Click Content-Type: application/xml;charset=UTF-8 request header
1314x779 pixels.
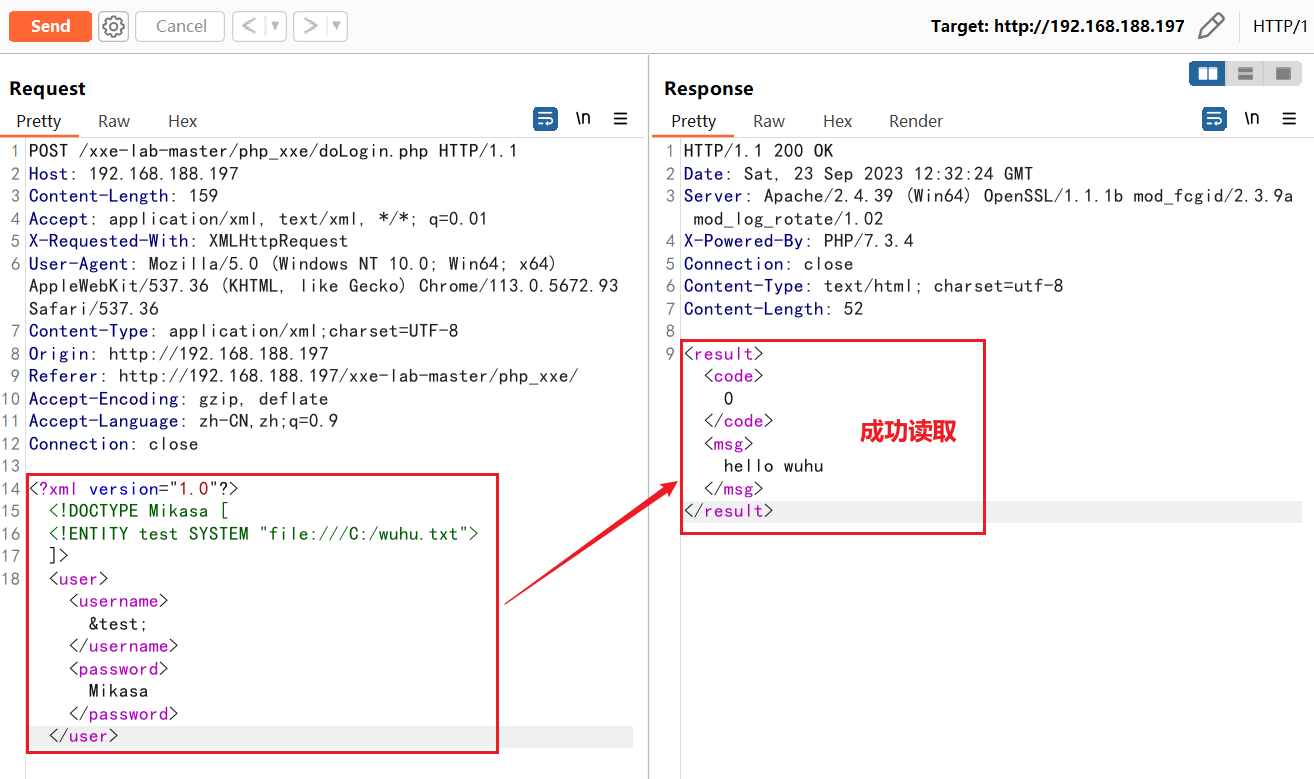click(243, 331)
